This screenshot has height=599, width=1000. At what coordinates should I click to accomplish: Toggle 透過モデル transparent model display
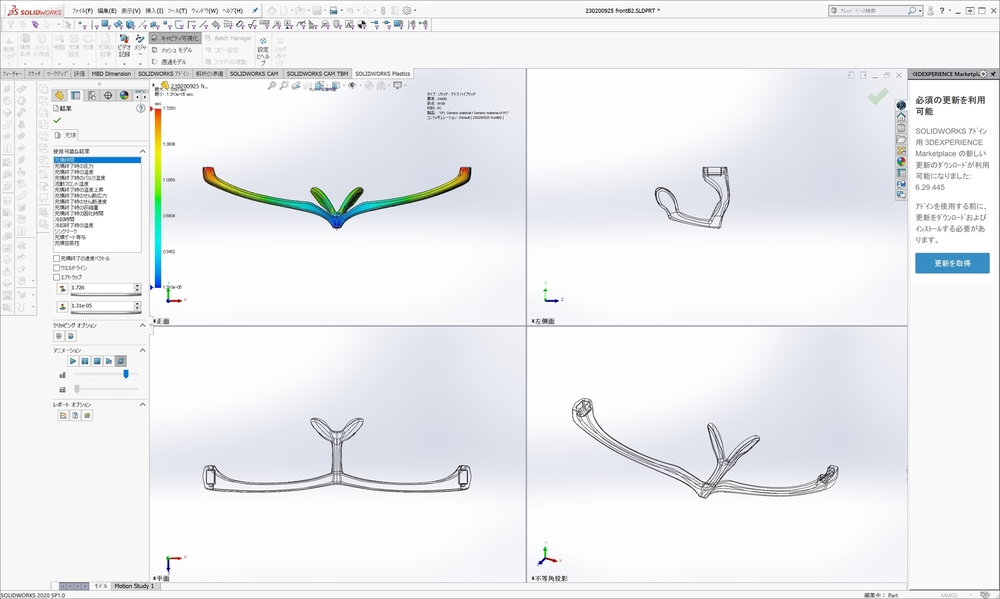[169, 62]
